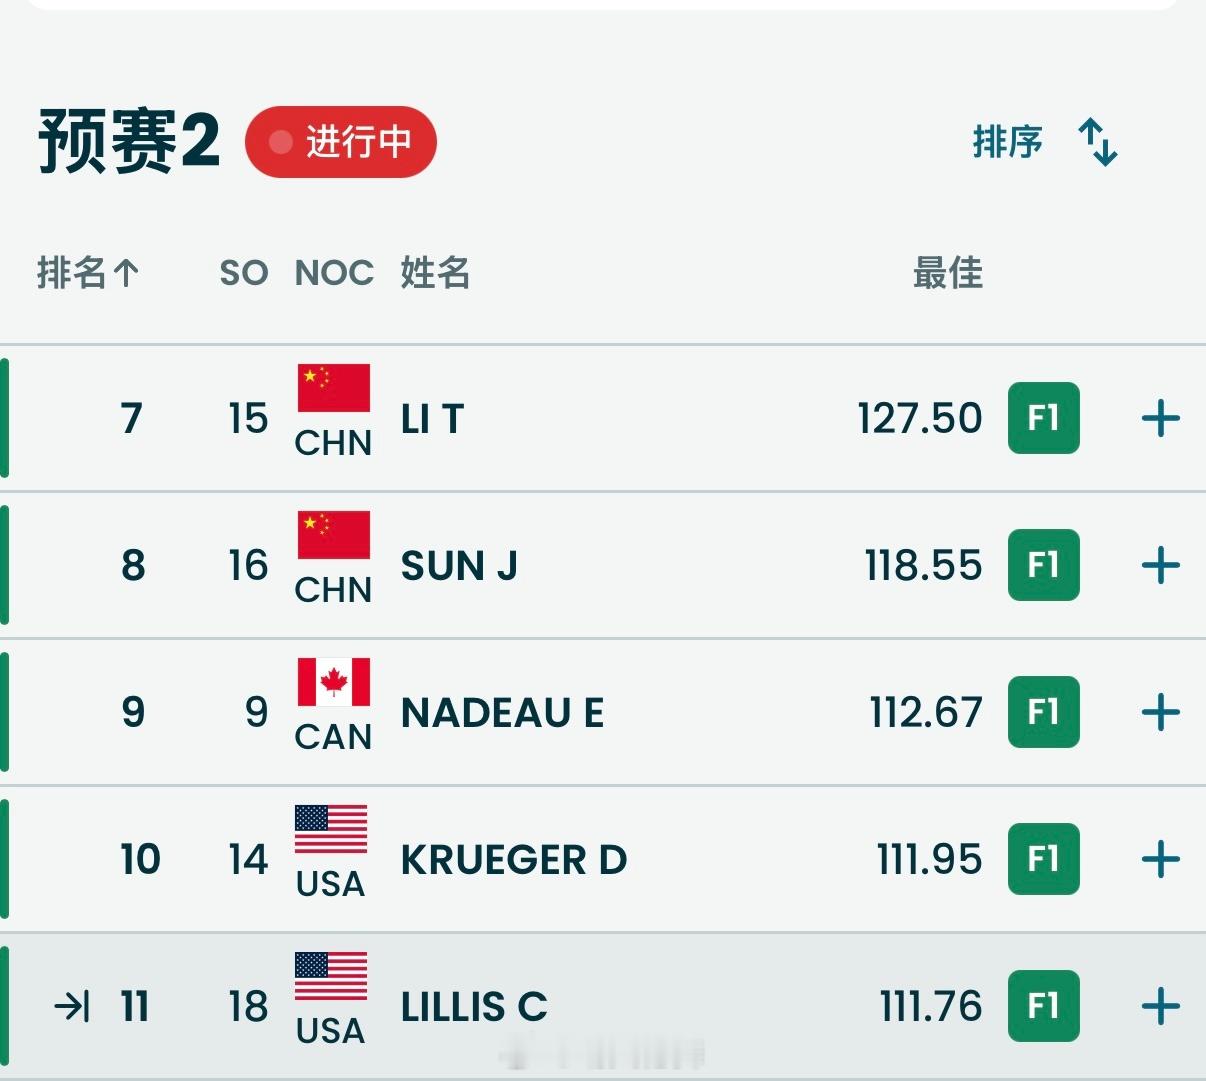Click the SO column header
The width and height of the screenshot is (1206, 1081).
coord(244,272)
